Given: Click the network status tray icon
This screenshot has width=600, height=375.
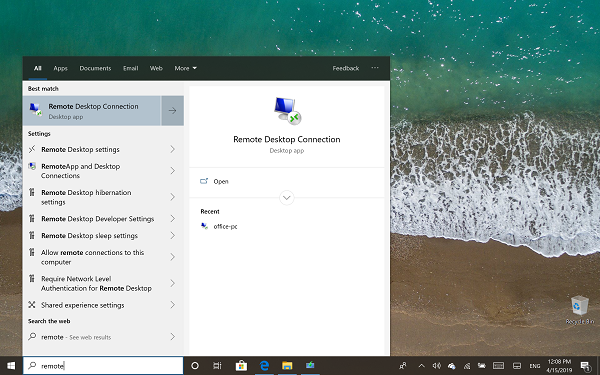Looking at the screenshot, I should tap(467, 366).
